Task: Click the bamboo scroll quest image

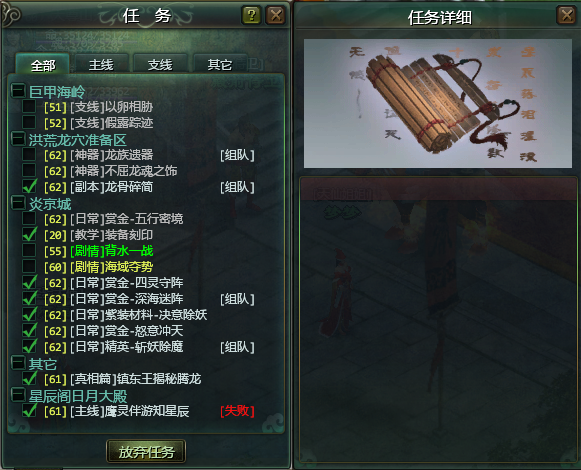Action: tap(438, 103)
